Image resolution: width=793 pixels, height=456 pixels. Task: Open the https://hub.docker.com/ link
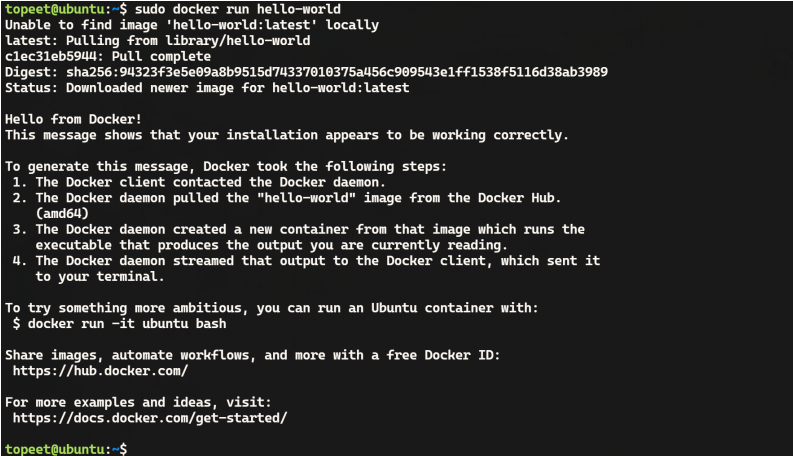(x=100, y=371)
